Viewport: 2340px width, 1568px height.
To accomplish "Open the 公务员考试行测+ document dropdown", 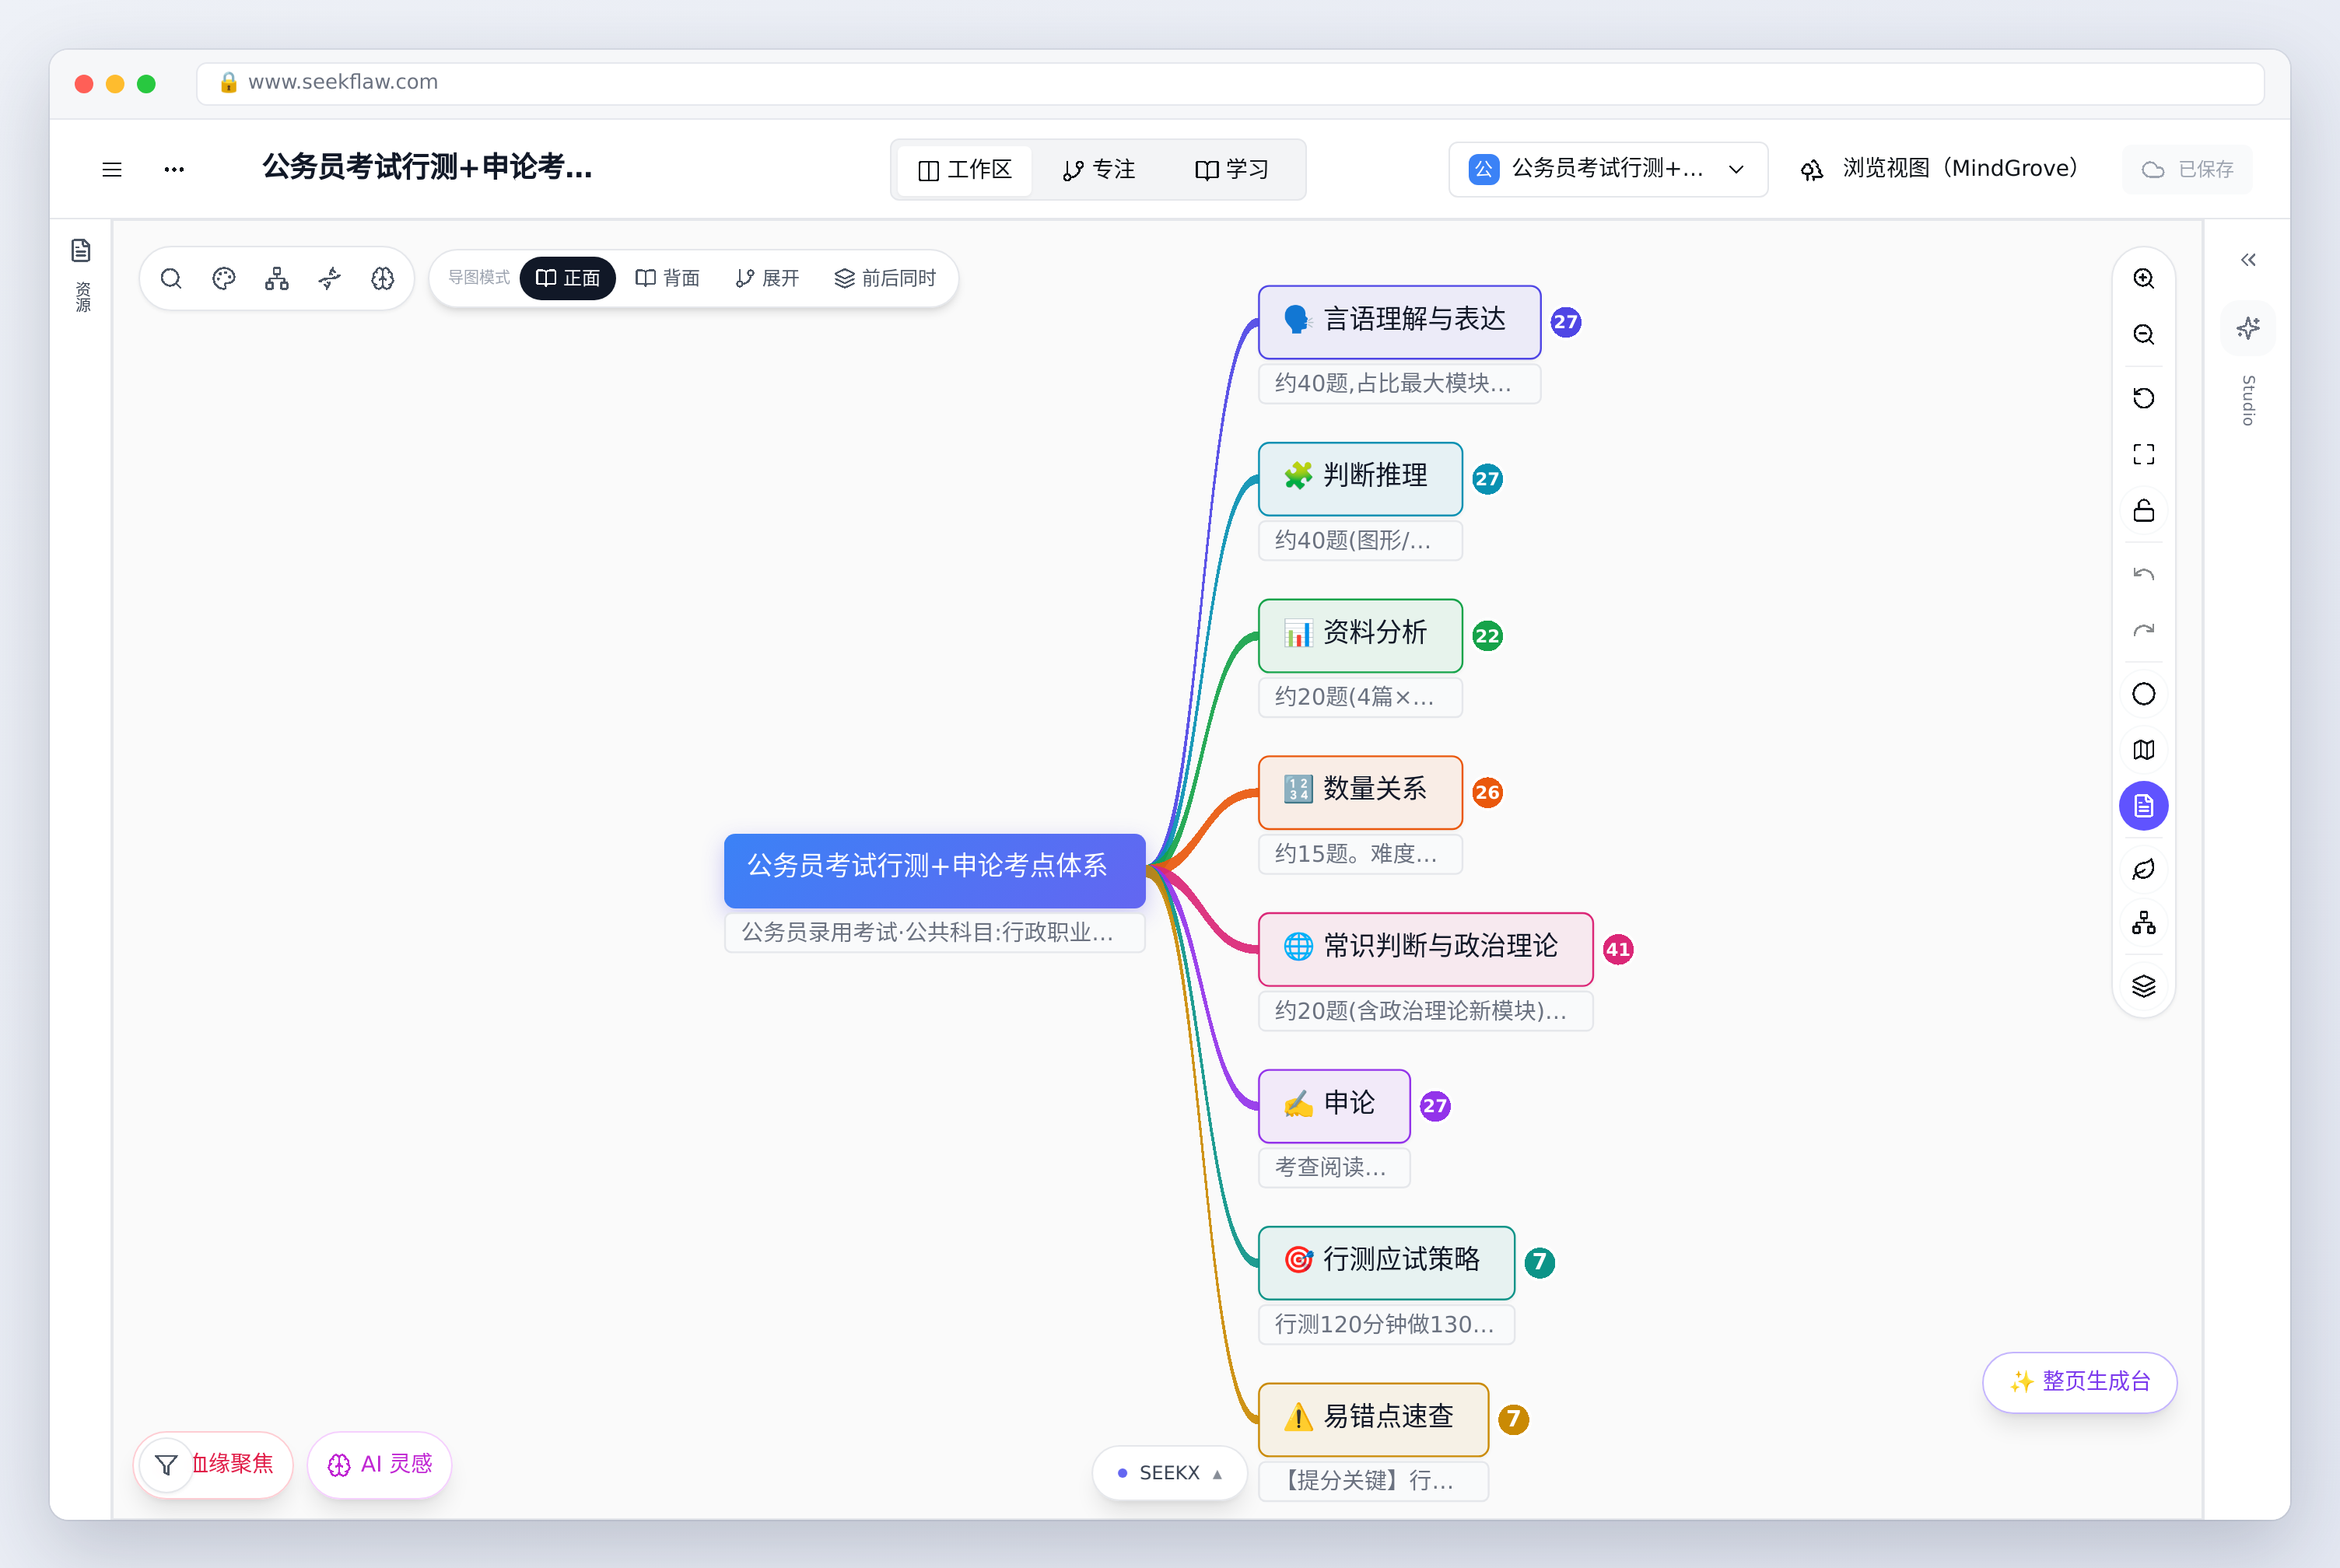I will point(1607,170).
